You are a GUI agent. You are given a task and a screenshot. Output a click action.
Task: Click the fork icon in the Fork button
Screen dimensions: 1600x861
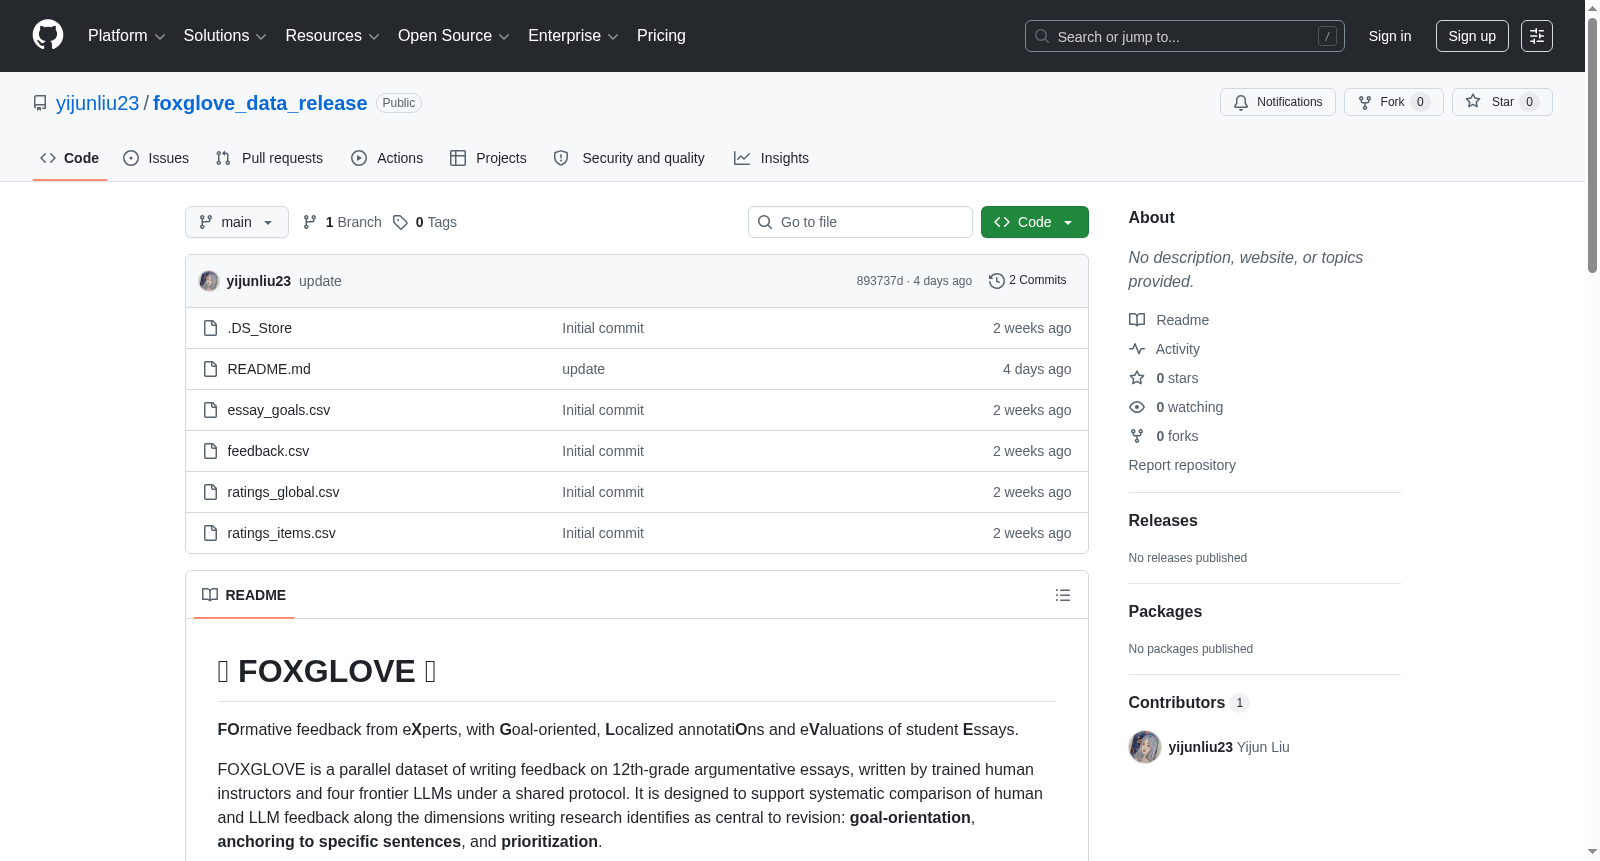pyautogui.click(x=1365, y=102)
